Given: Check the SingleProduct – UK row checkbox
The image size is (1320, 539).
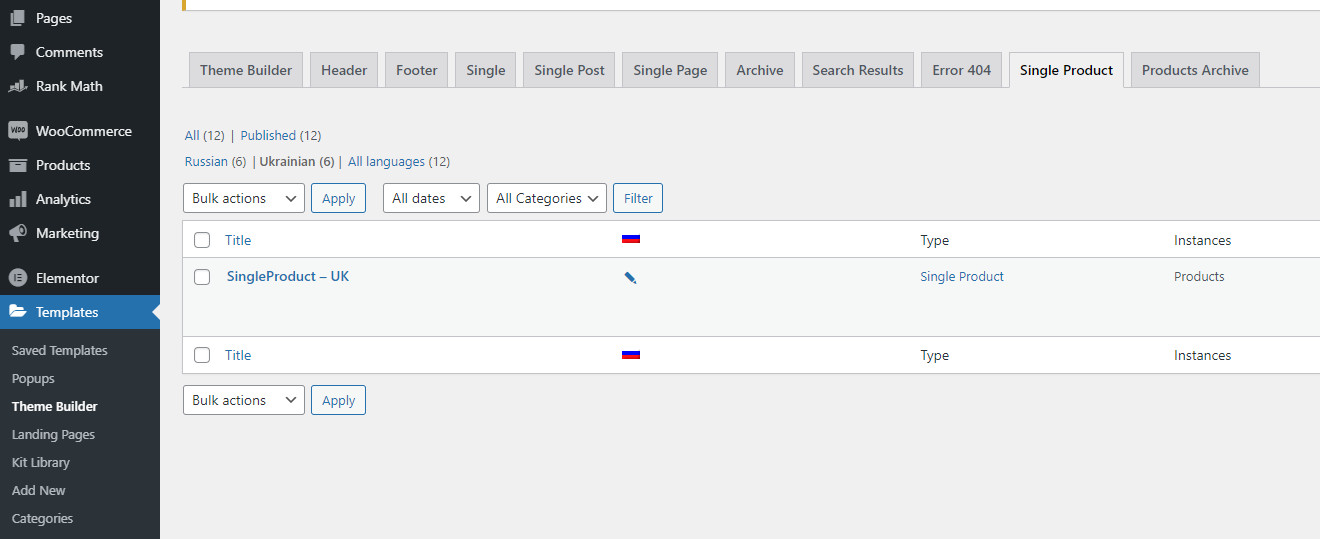Looking at the screenshot, I should coord(202,277).
